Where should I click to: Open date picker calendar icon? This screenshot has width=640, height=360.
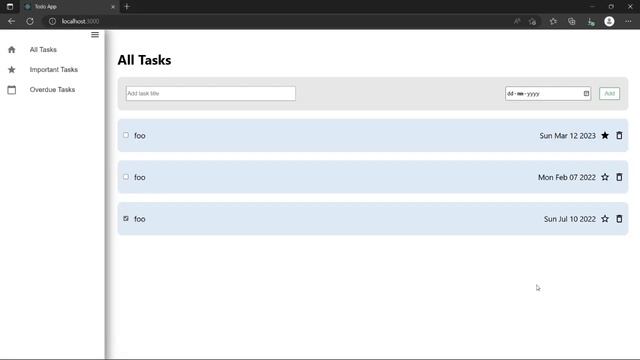(x=586, y=93)
